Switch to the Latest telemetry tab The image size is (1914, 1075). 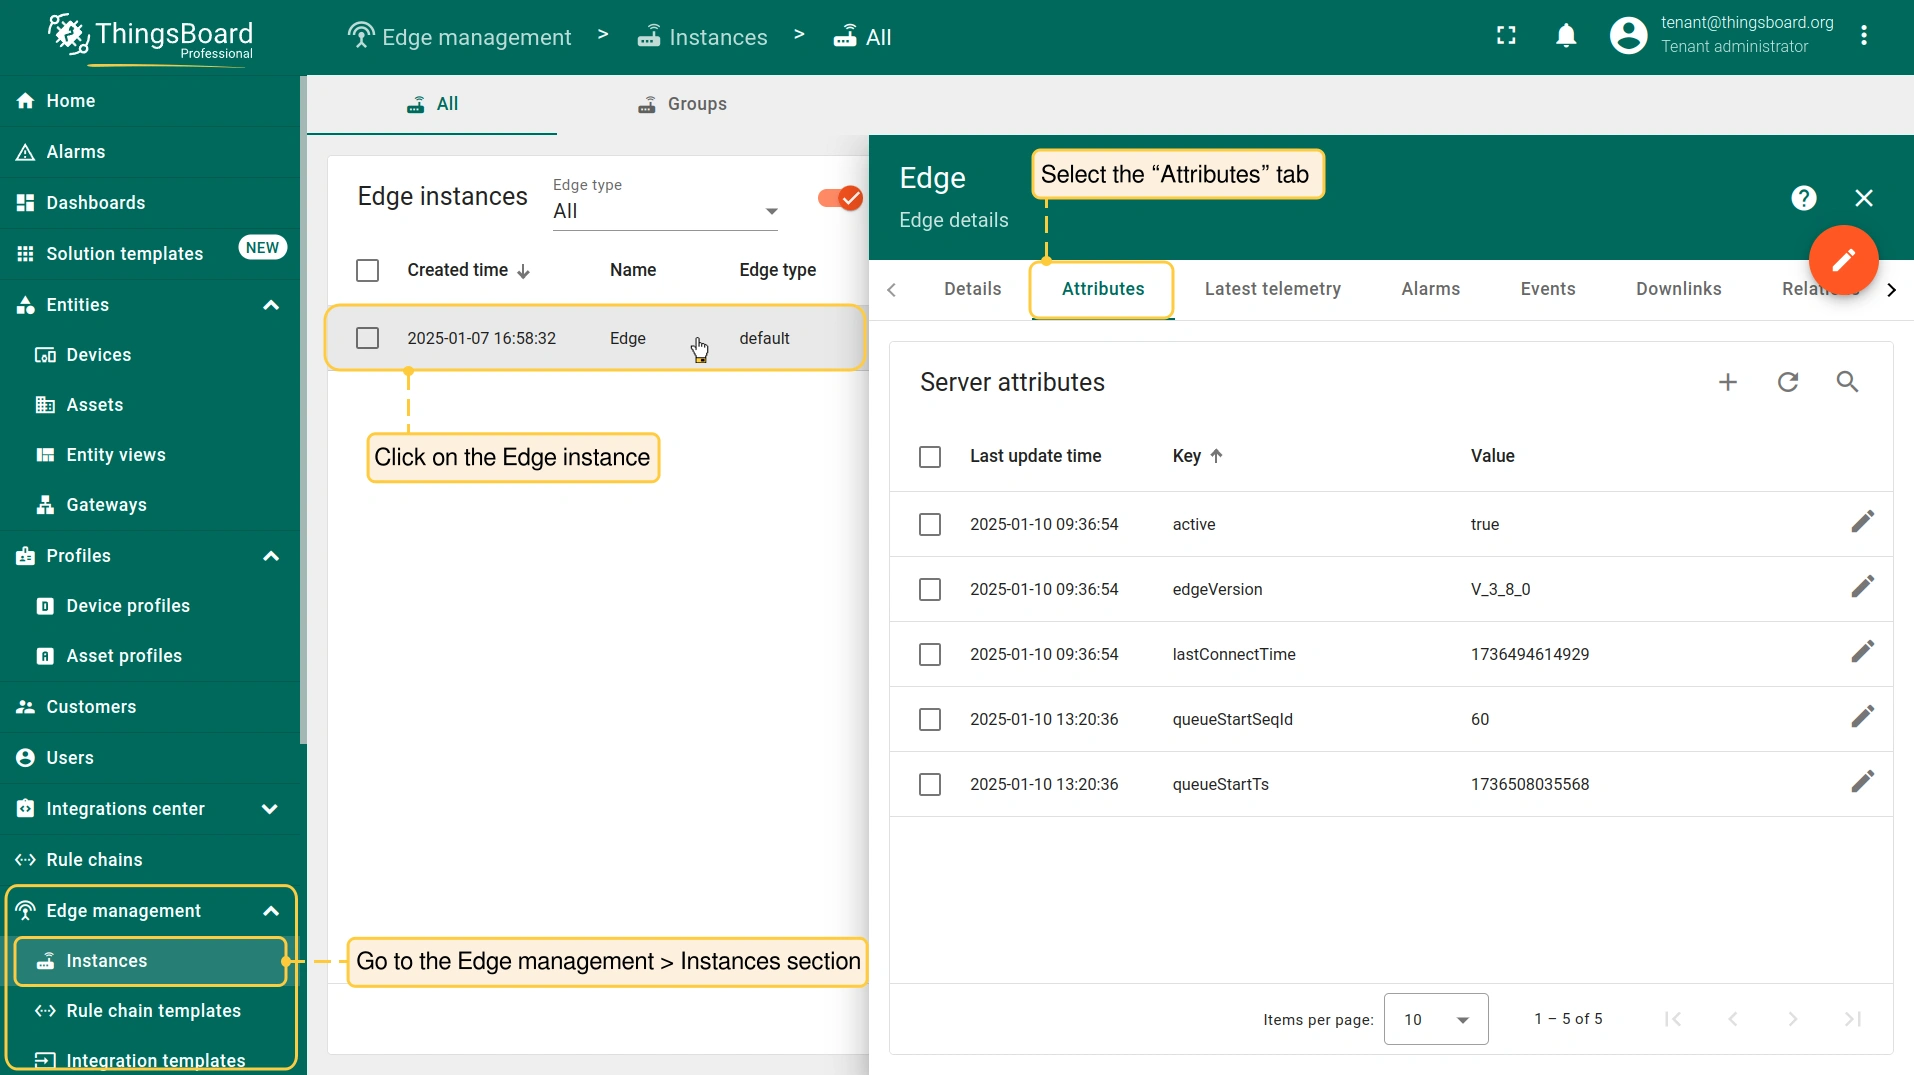(x=1272, y=289)
